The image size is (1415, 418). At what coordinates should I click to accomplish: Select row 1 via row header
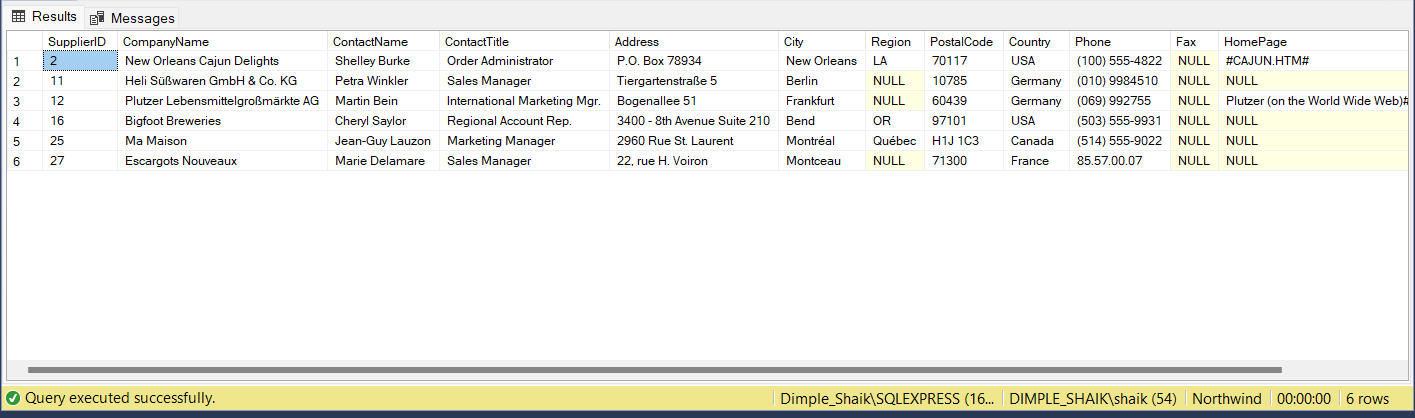(x=18, y=61)
